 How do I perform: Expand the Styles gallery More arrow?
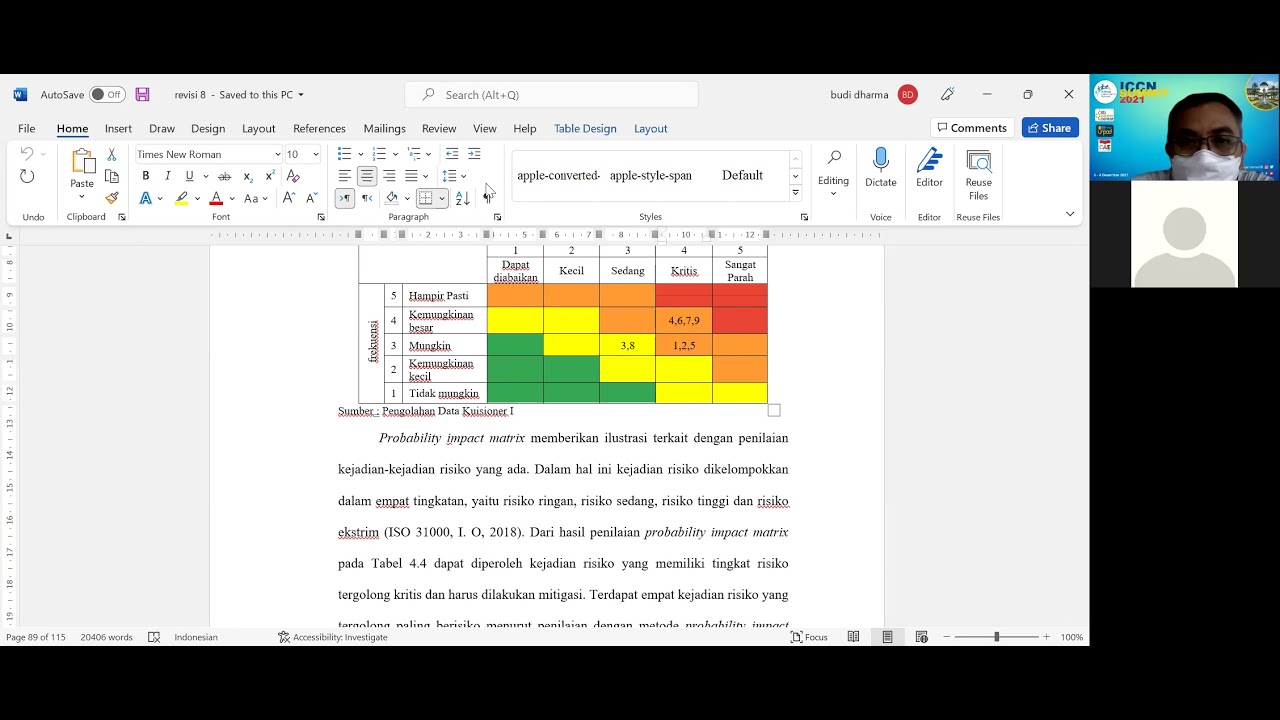pos(796,192)
